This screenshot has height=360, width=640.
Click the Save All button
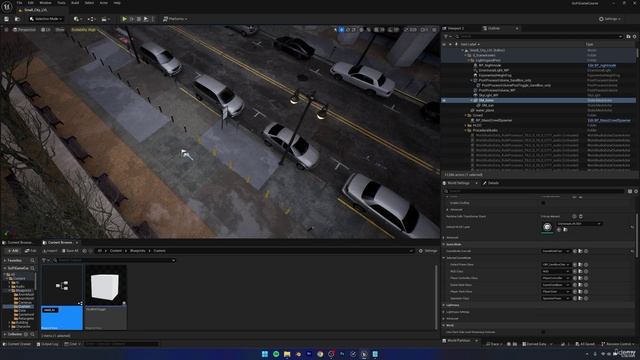tap(69, 251)
